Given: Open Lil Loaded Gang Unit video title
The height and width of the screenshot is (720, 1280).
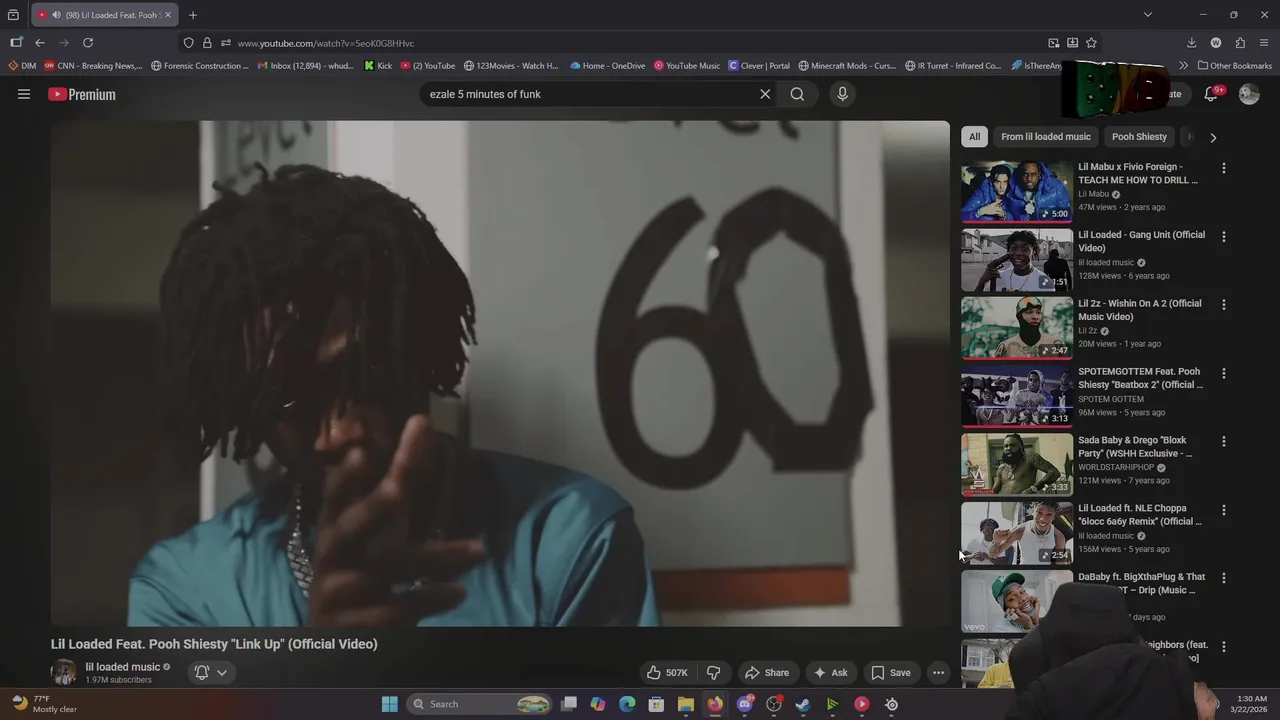Looking at the screenshot, I should (x=1141, y=241).
